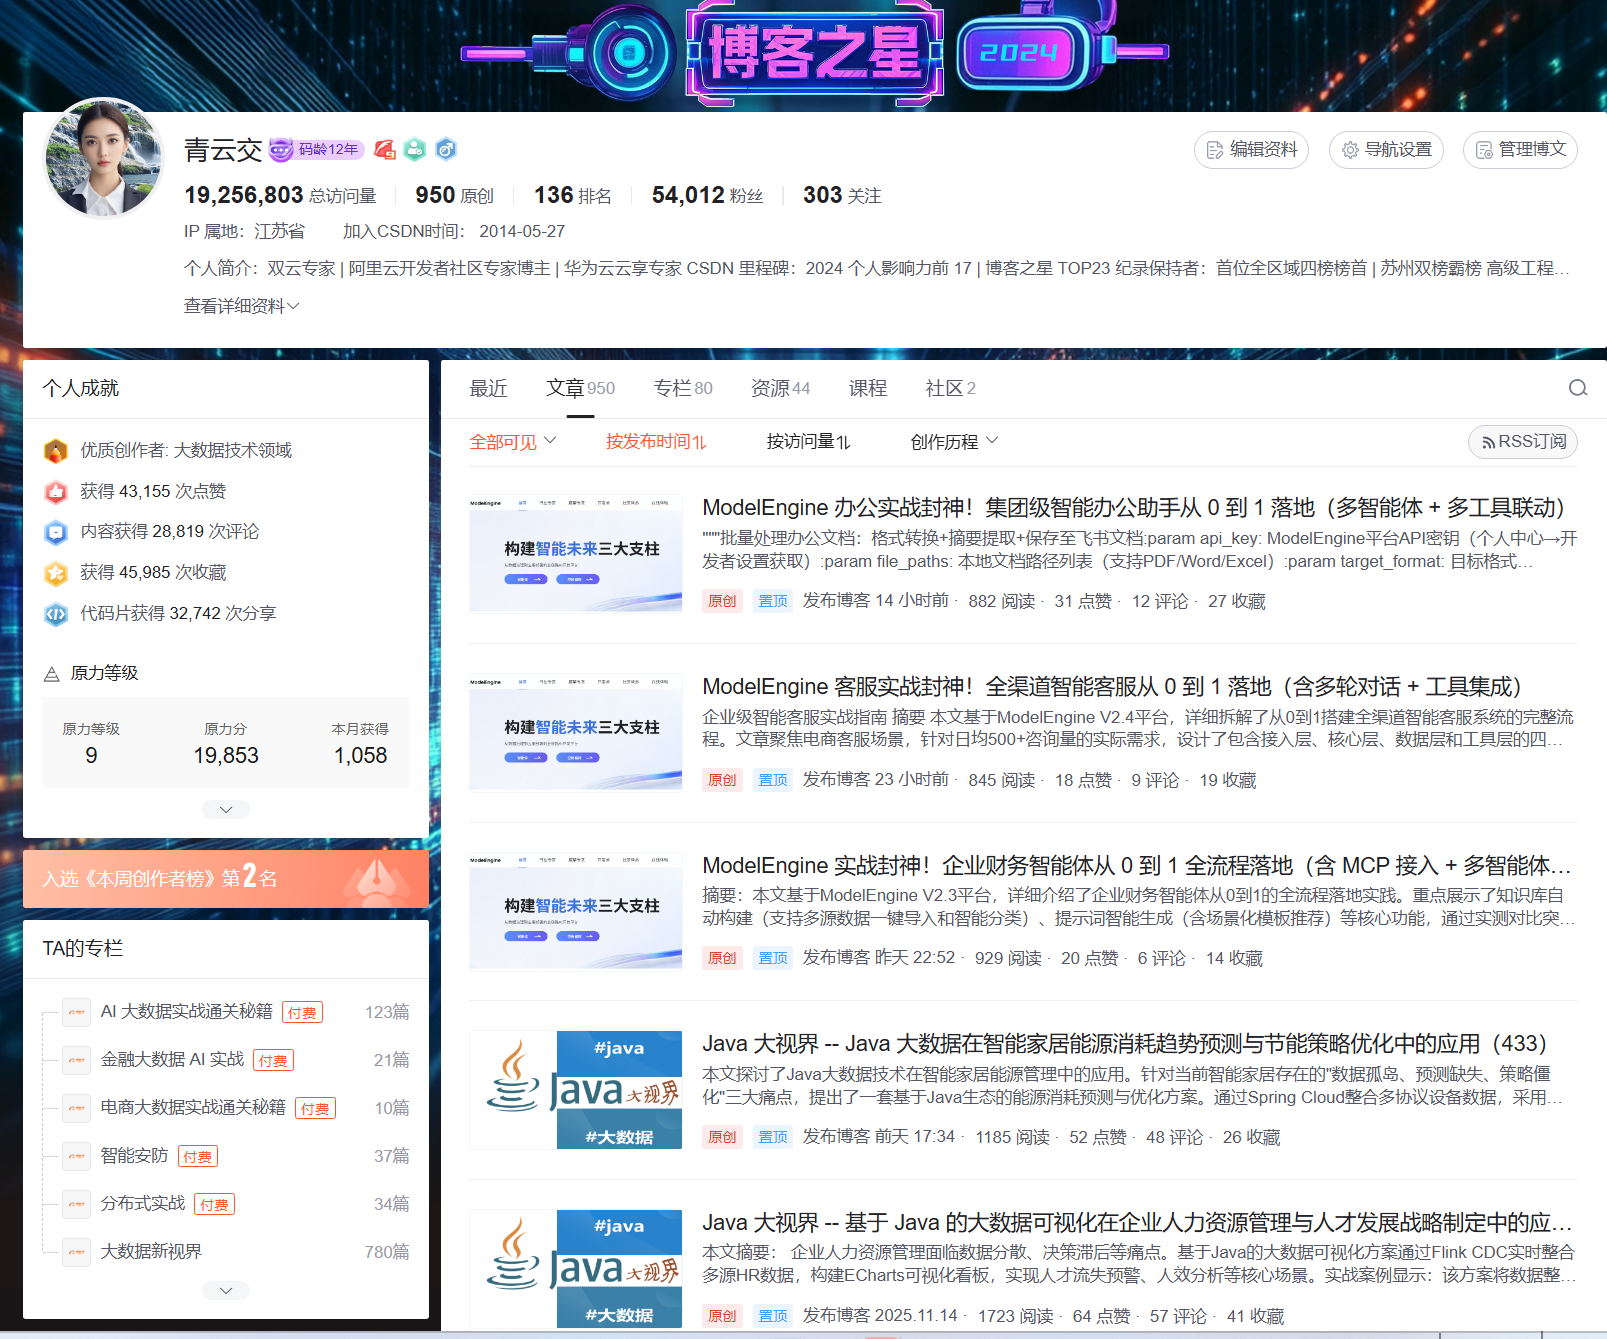Open 管理博文 button

point(1520,150)
